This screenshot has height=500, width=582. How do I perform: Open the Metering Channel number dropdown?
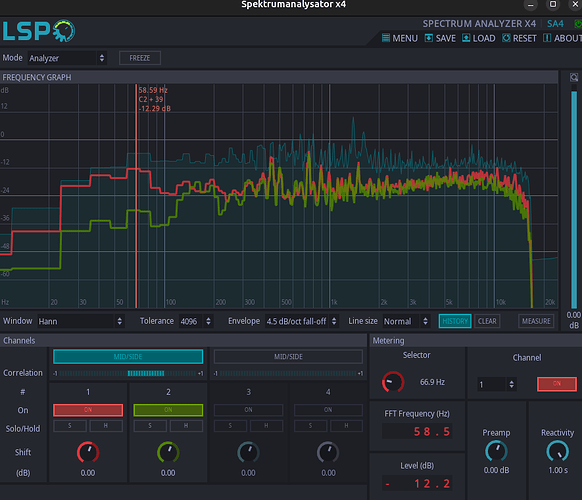(497, 384)
